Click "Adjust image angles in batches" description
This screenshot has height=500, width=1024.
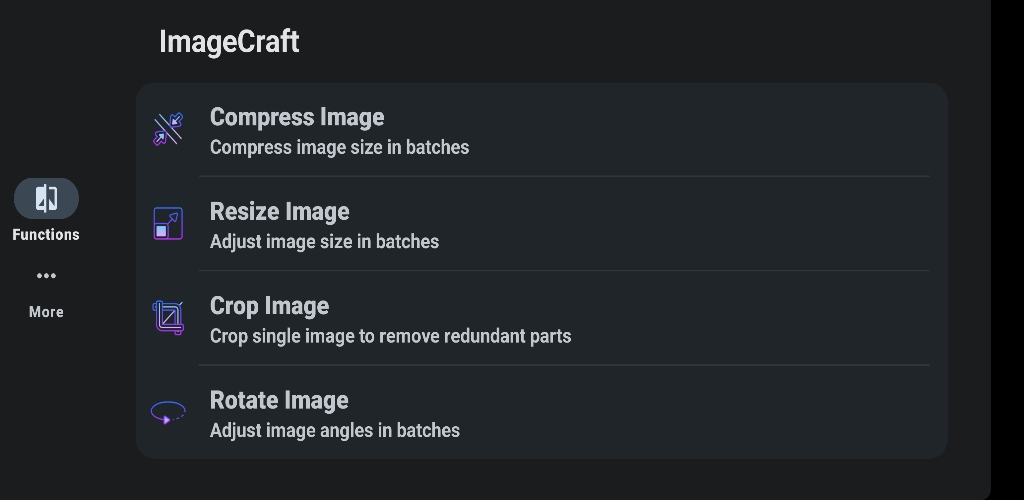(x=335, y=431)
